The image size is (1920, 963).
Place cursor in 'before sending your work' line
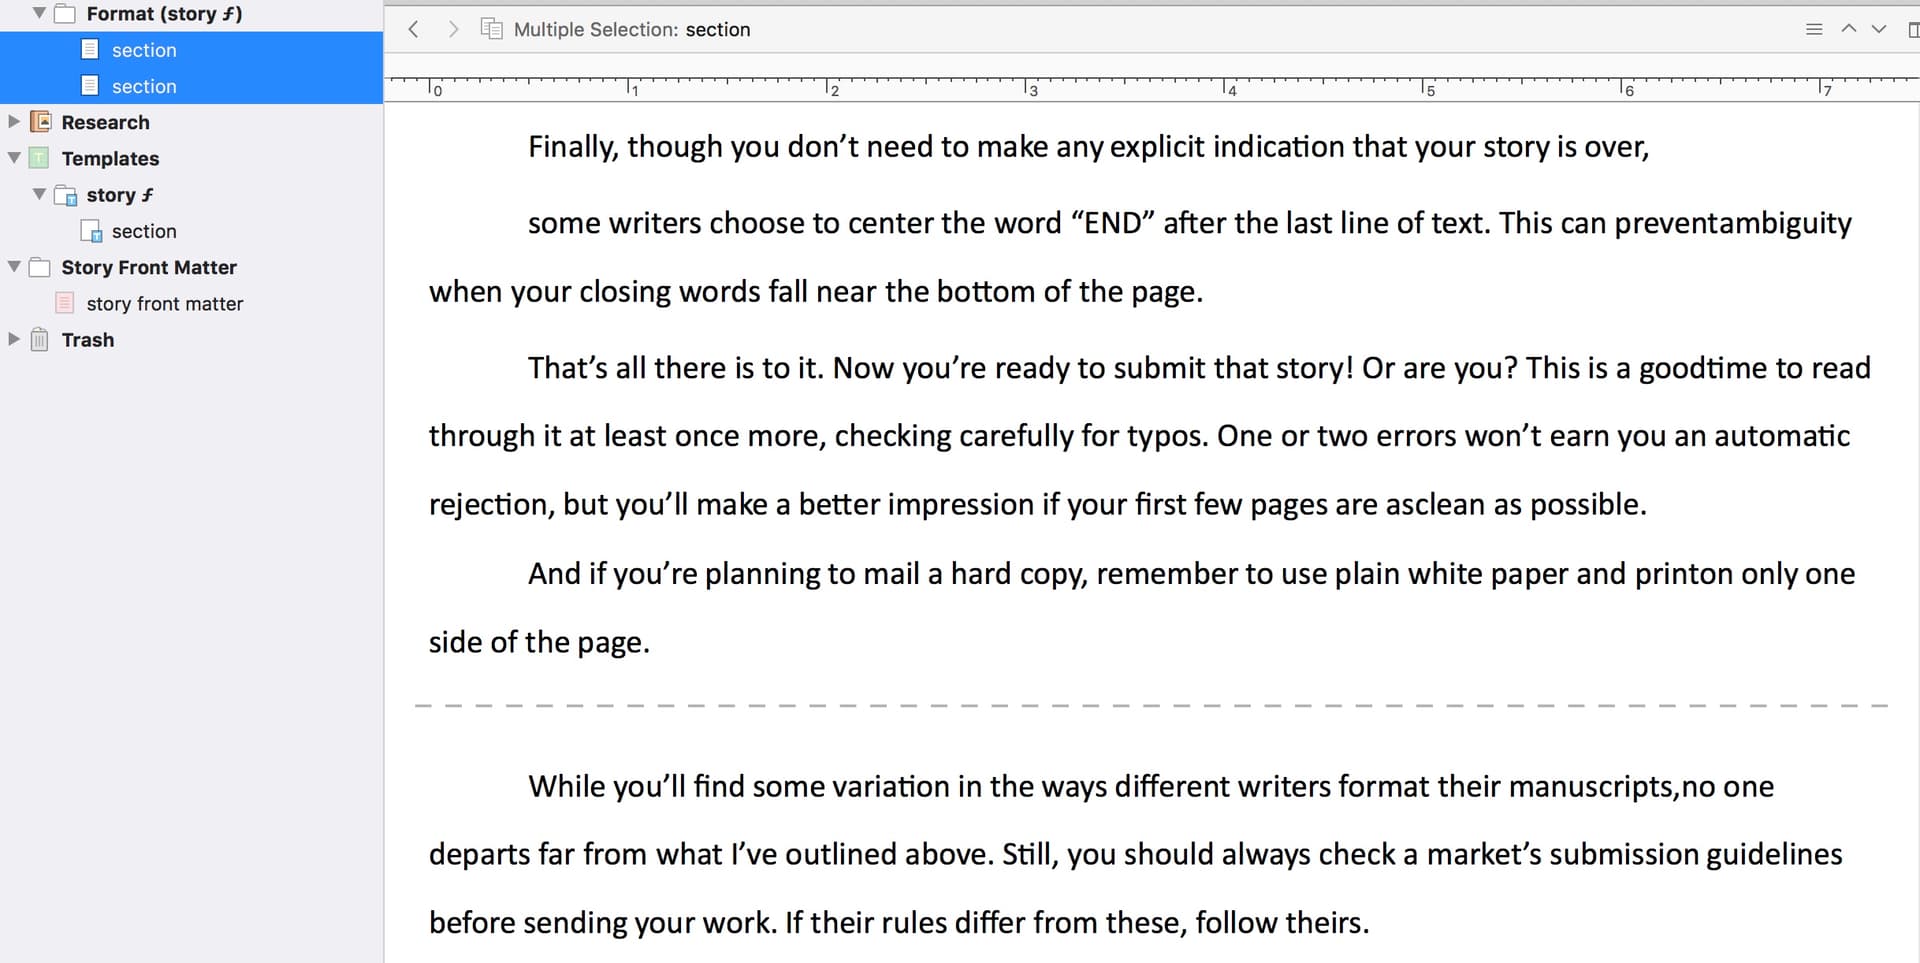click(899, 922)
